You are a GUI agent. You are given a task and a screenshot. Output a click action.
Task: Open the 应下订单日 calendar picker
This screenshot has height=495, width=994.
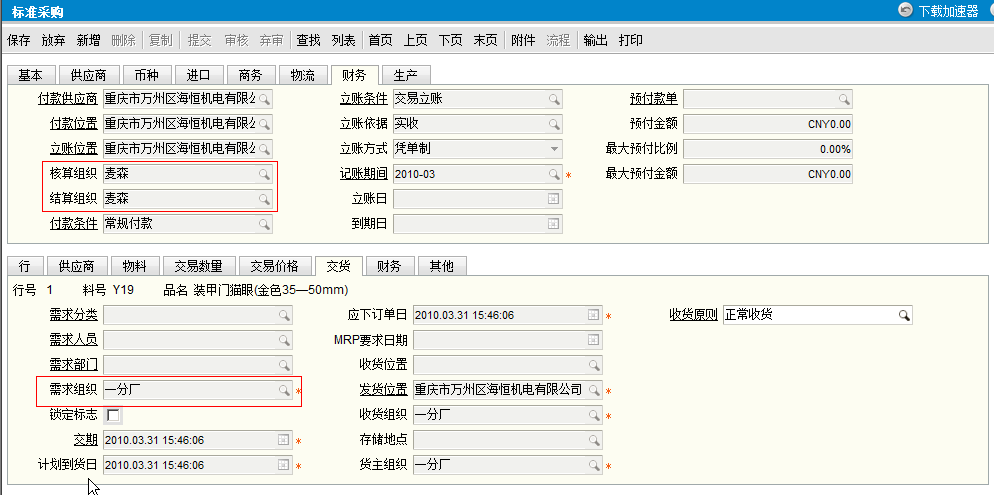(593, 315)
